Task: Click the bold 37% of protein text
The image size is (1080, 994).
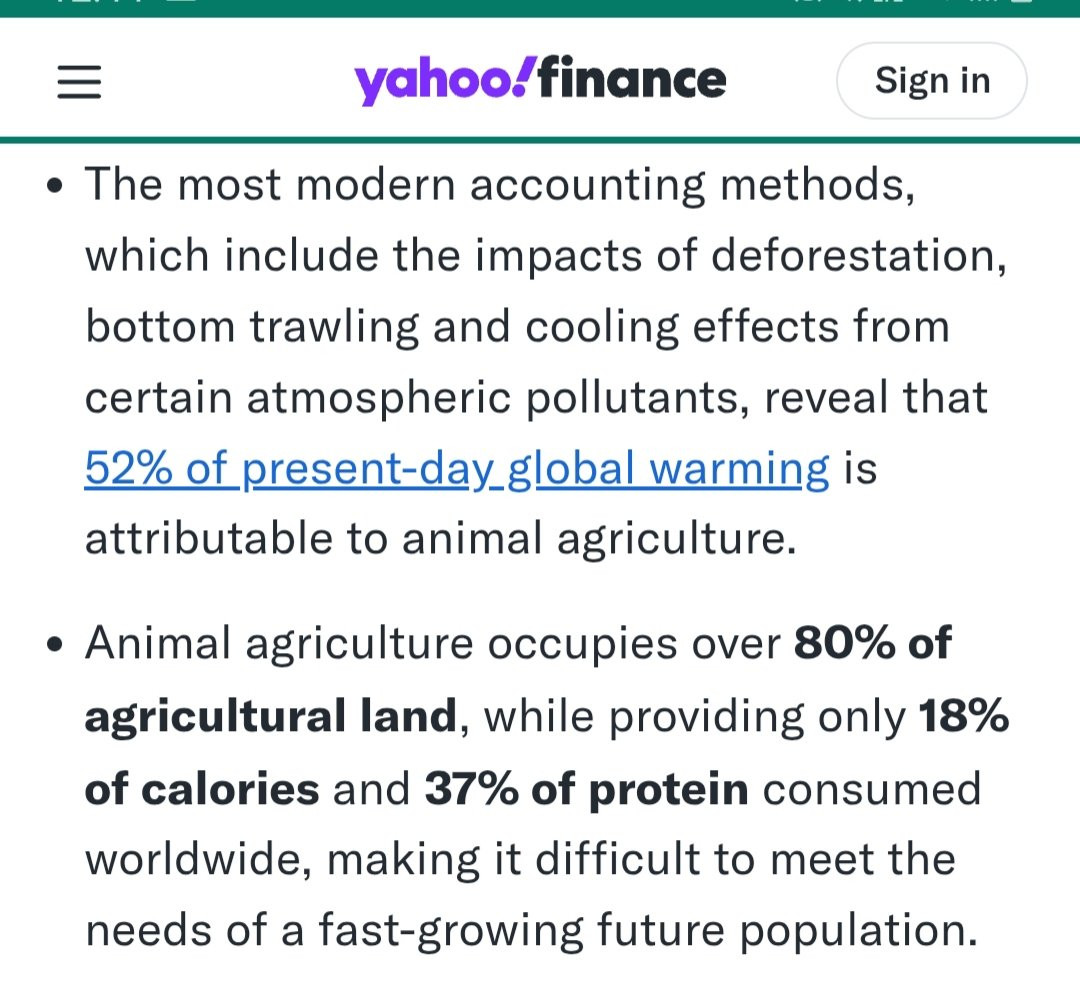Action: [x=586, y=789]
